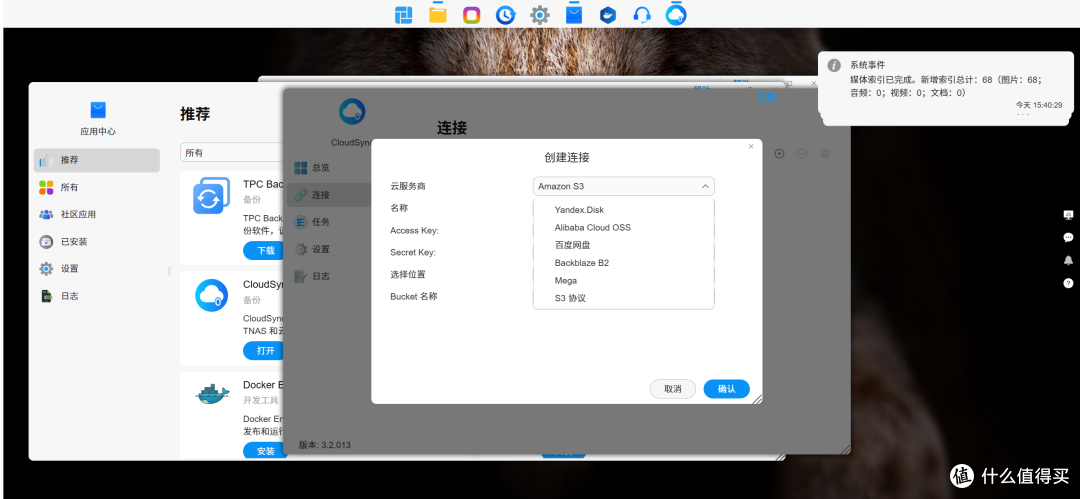Viewport: 1080px width, 499px height.
Task: Click the Docker Engine whale icon in App Center
Action: coord(211,394)
